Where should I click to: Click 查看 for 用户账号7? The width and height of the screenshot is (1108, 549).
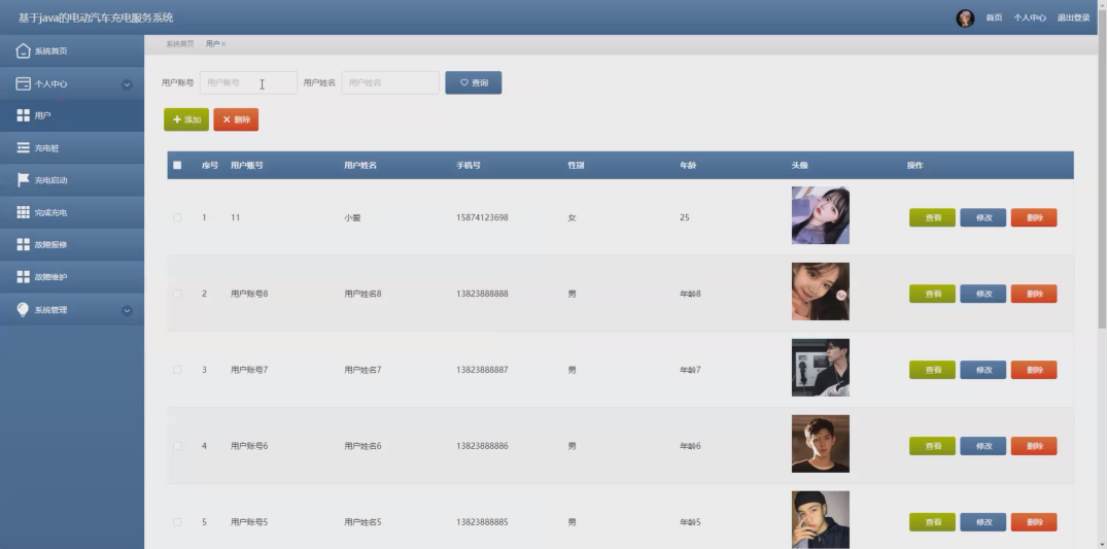932,370
